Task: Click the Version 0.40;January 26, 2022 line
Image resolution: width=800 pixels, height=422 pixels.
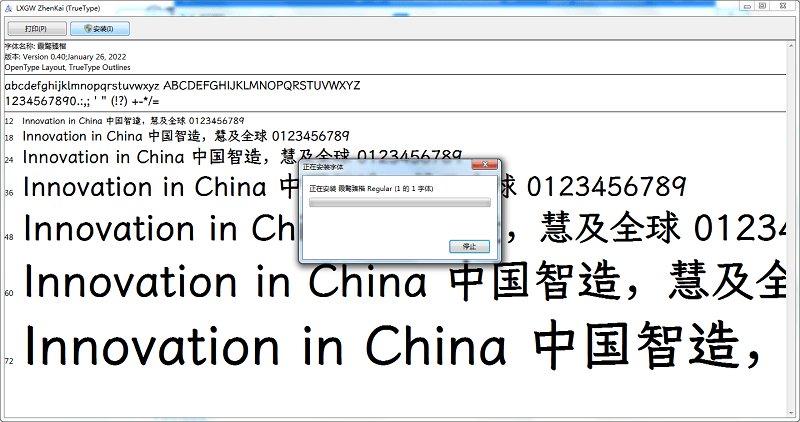Action: point(65,57)
